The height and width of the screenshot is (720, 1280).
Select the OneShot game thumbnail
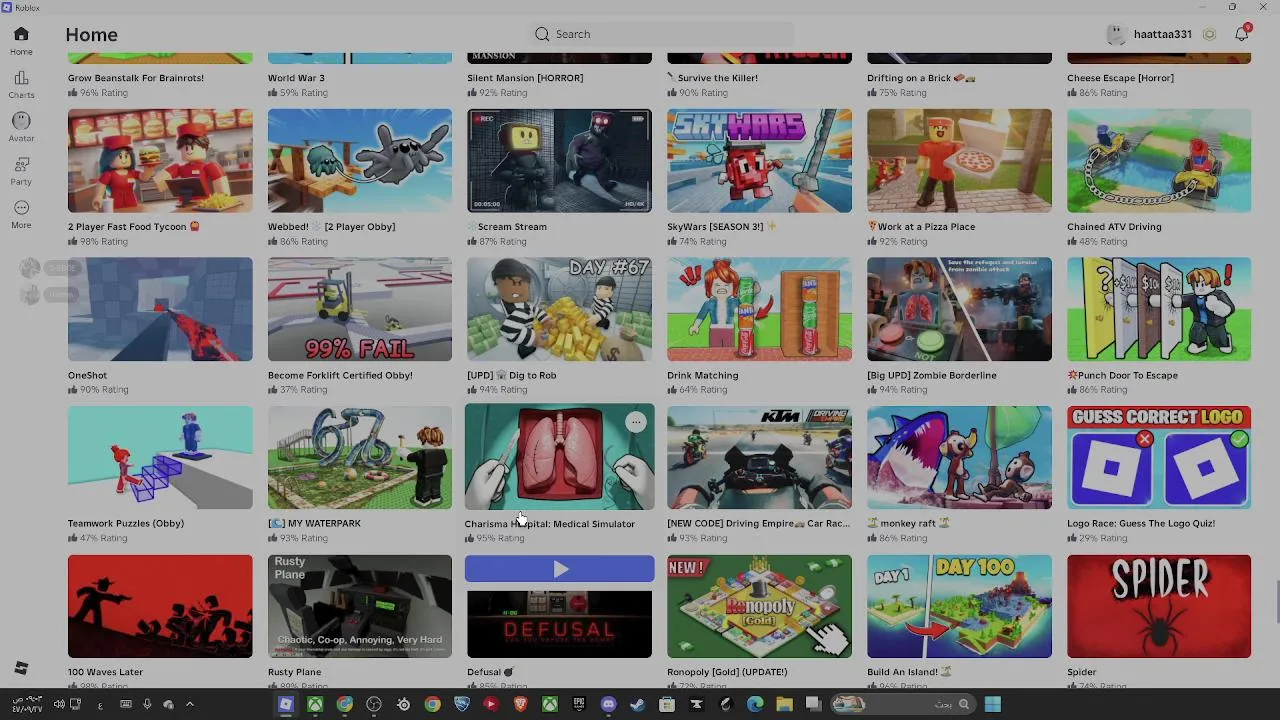click(x=160, y=309)
